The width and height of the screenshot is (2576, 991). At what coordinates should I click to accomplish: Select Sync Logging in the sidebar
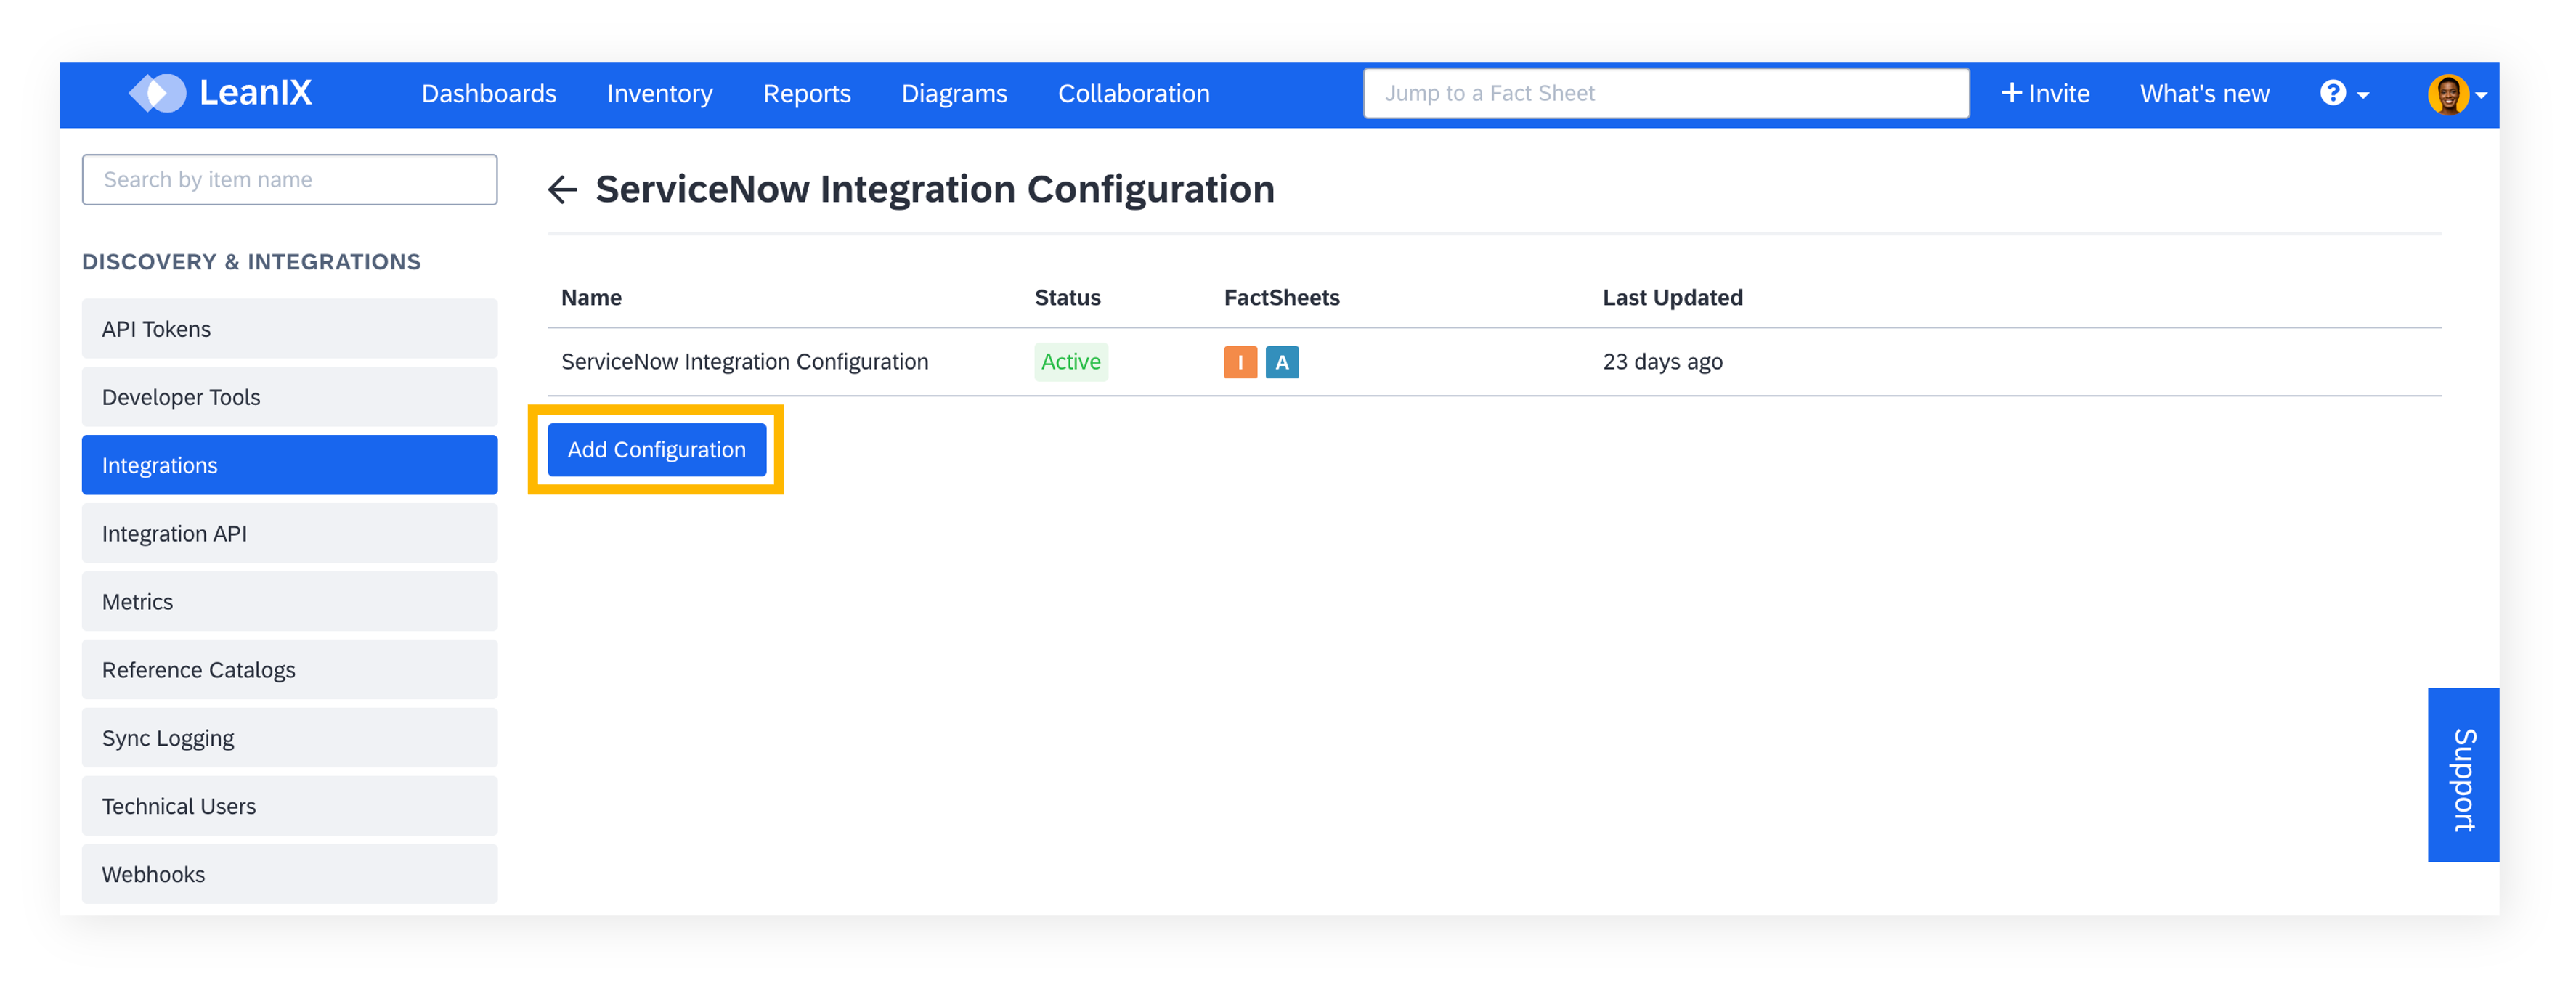tap(290, 738)
